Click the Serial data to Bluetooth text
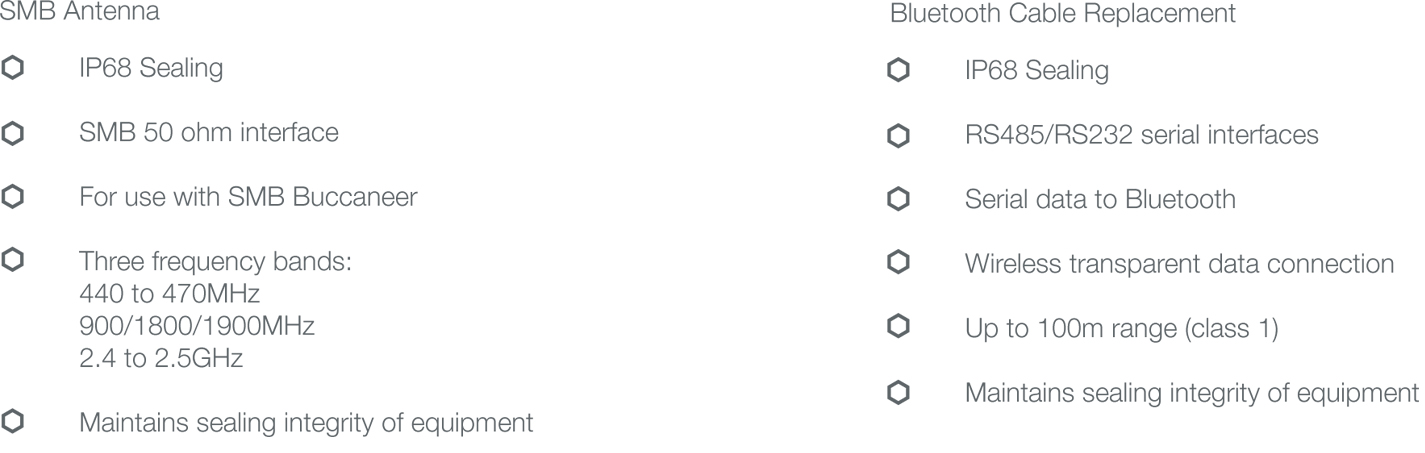 (1100, 200)
